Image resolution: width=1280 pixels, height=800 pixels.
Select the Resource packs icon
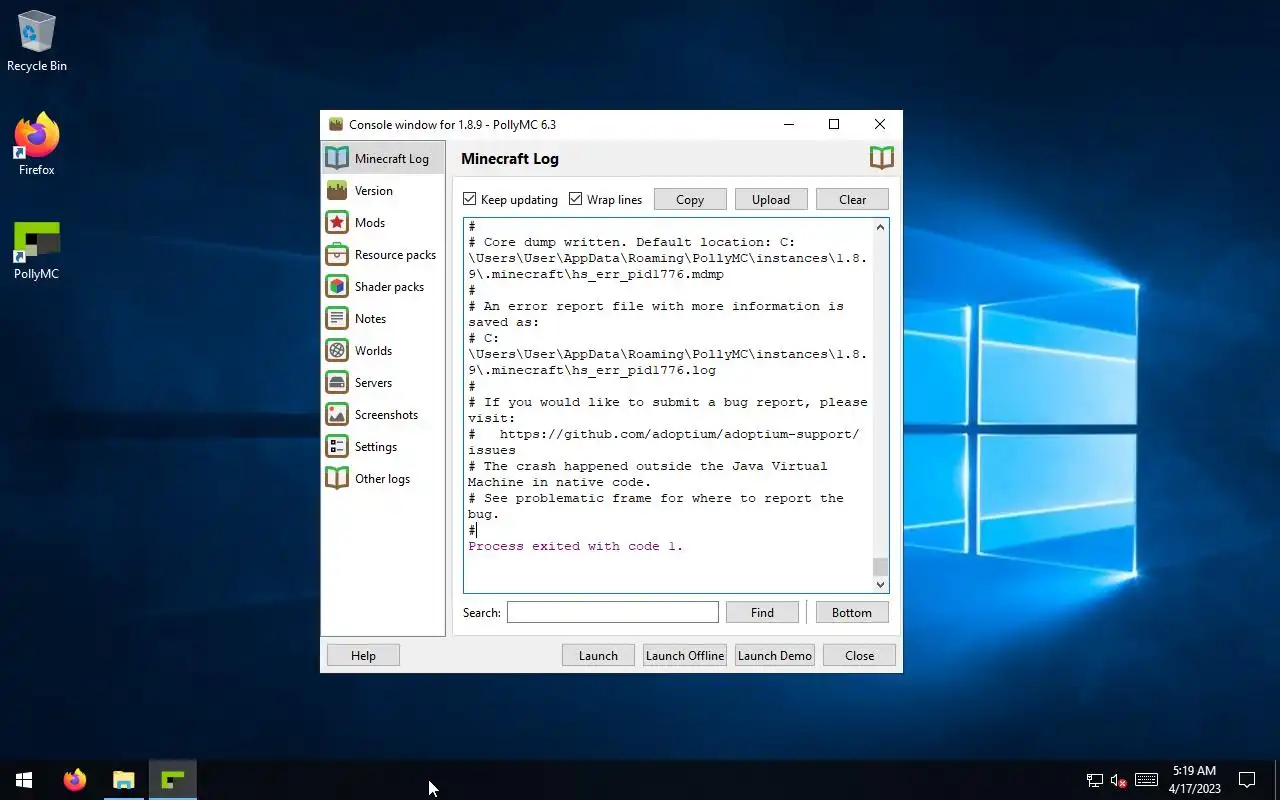pyautogui.click(x=337, y=254)
